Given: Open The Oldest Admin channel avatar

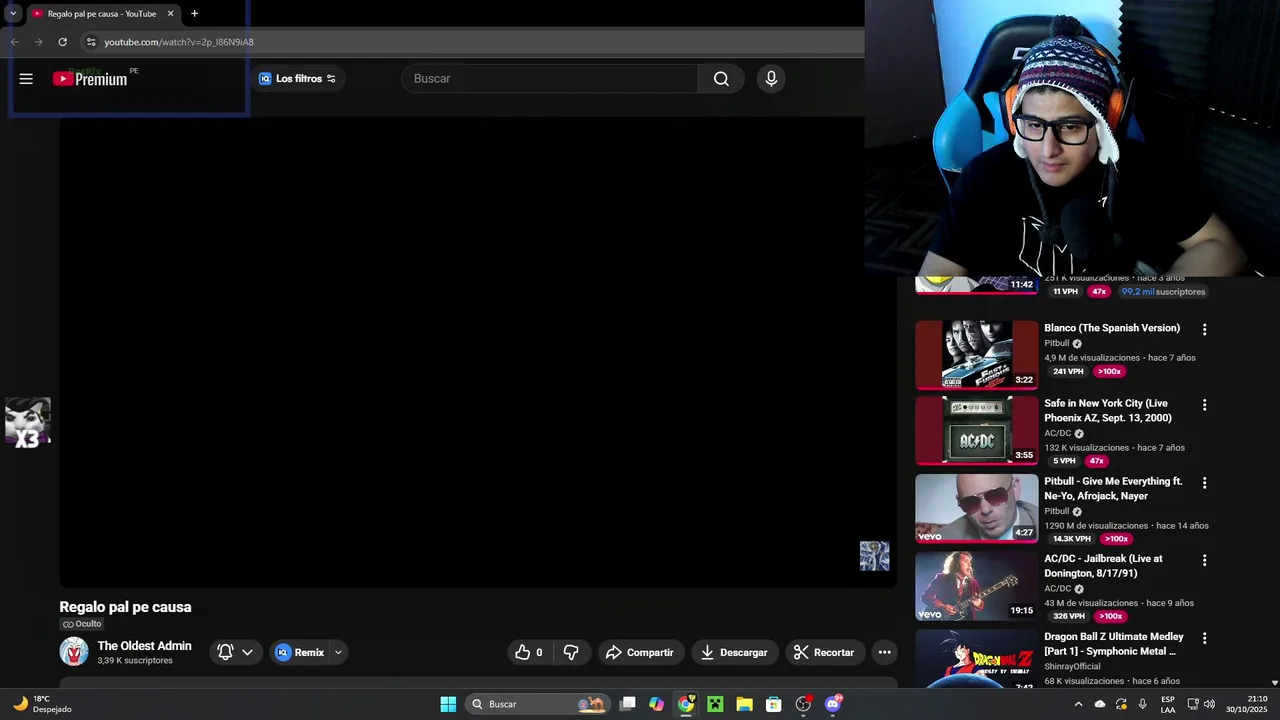Looking at the screenshot, I should point(74,652).
